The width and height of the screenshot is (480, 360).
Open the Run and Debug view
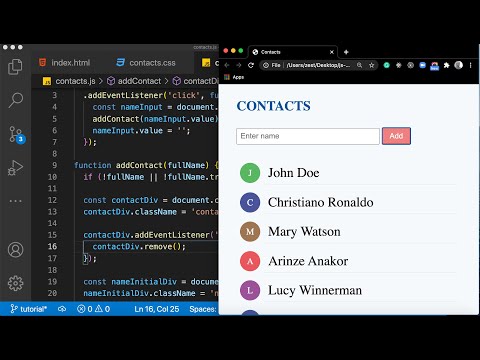(x=15, y=168)
